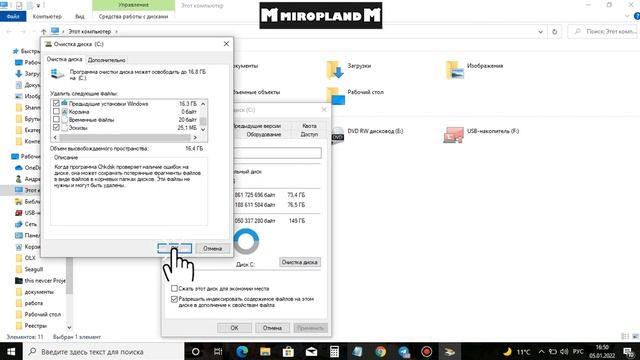Open the Рабочий стол folder in main pane
The width and height of the screenshot is (640, 360).
[x=355, y=95]
